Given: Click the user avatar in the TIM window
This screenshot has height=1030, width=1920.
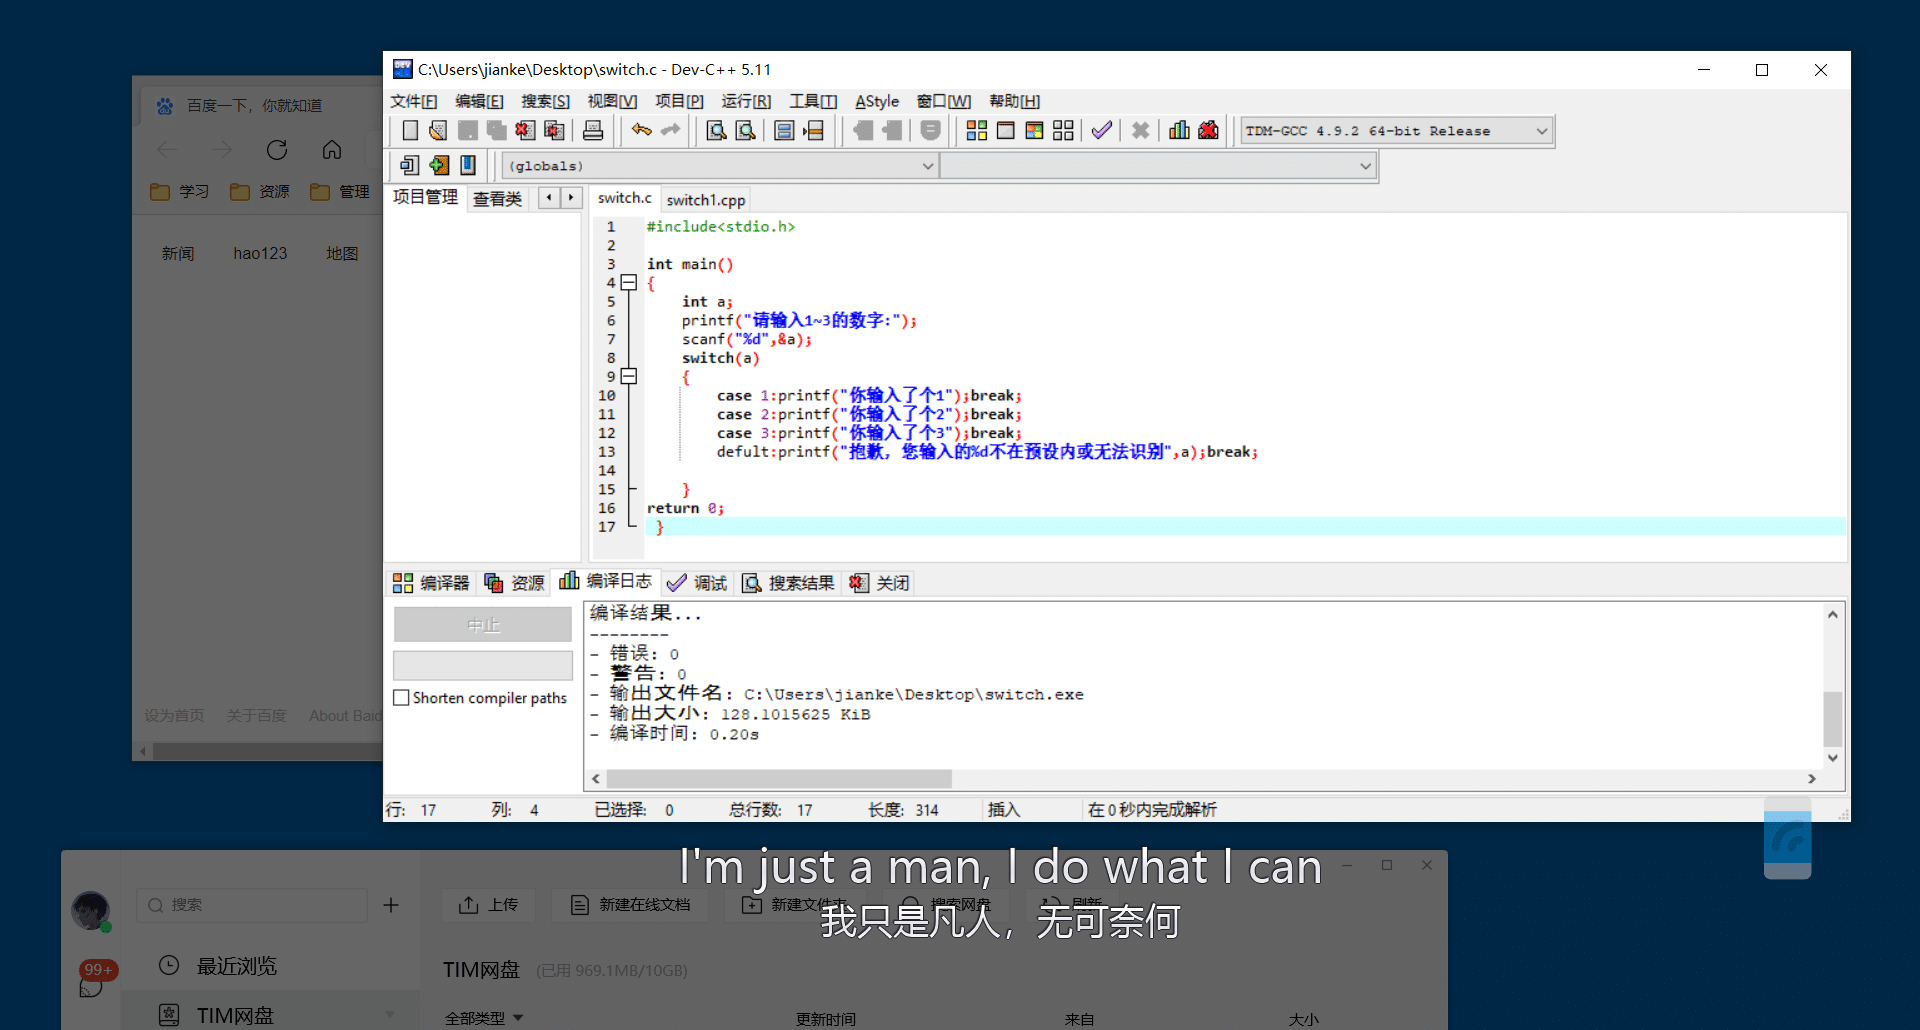Looking at the screenshot, I should [x=91, y=911].
